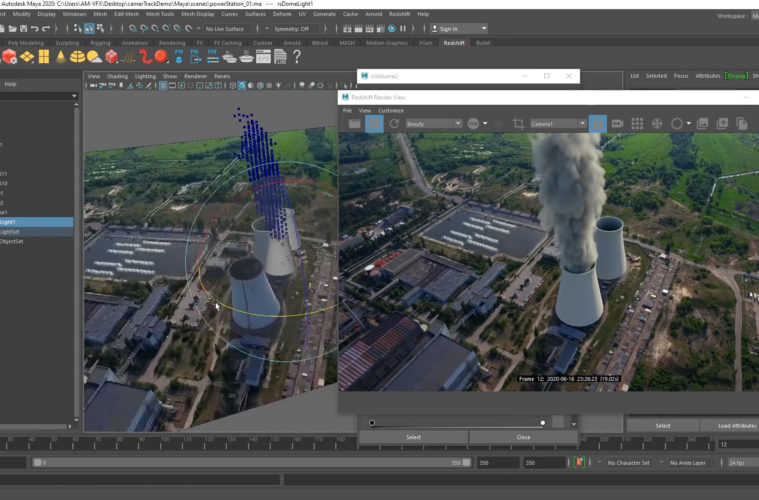Click the Redo arrow icon
Screen dimensions: 759x500
[x=46, y=29]
